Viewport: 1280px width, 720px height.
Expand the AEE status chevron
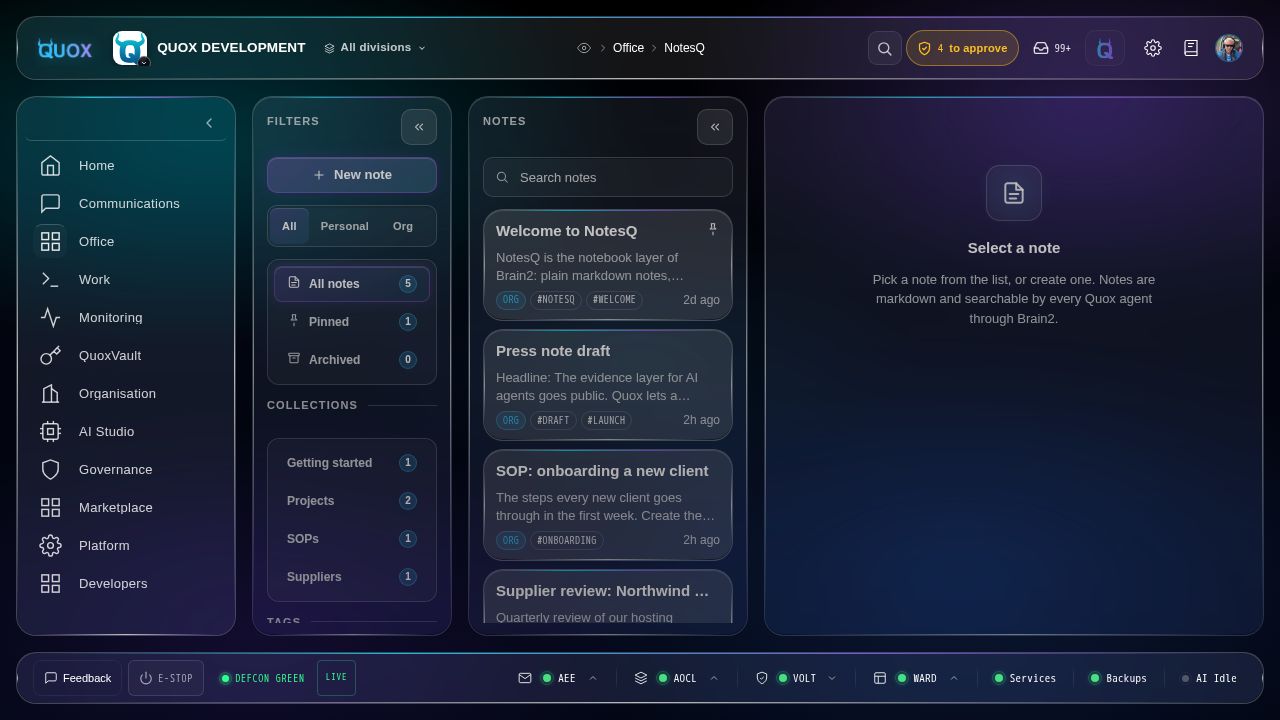coord(593,678)
